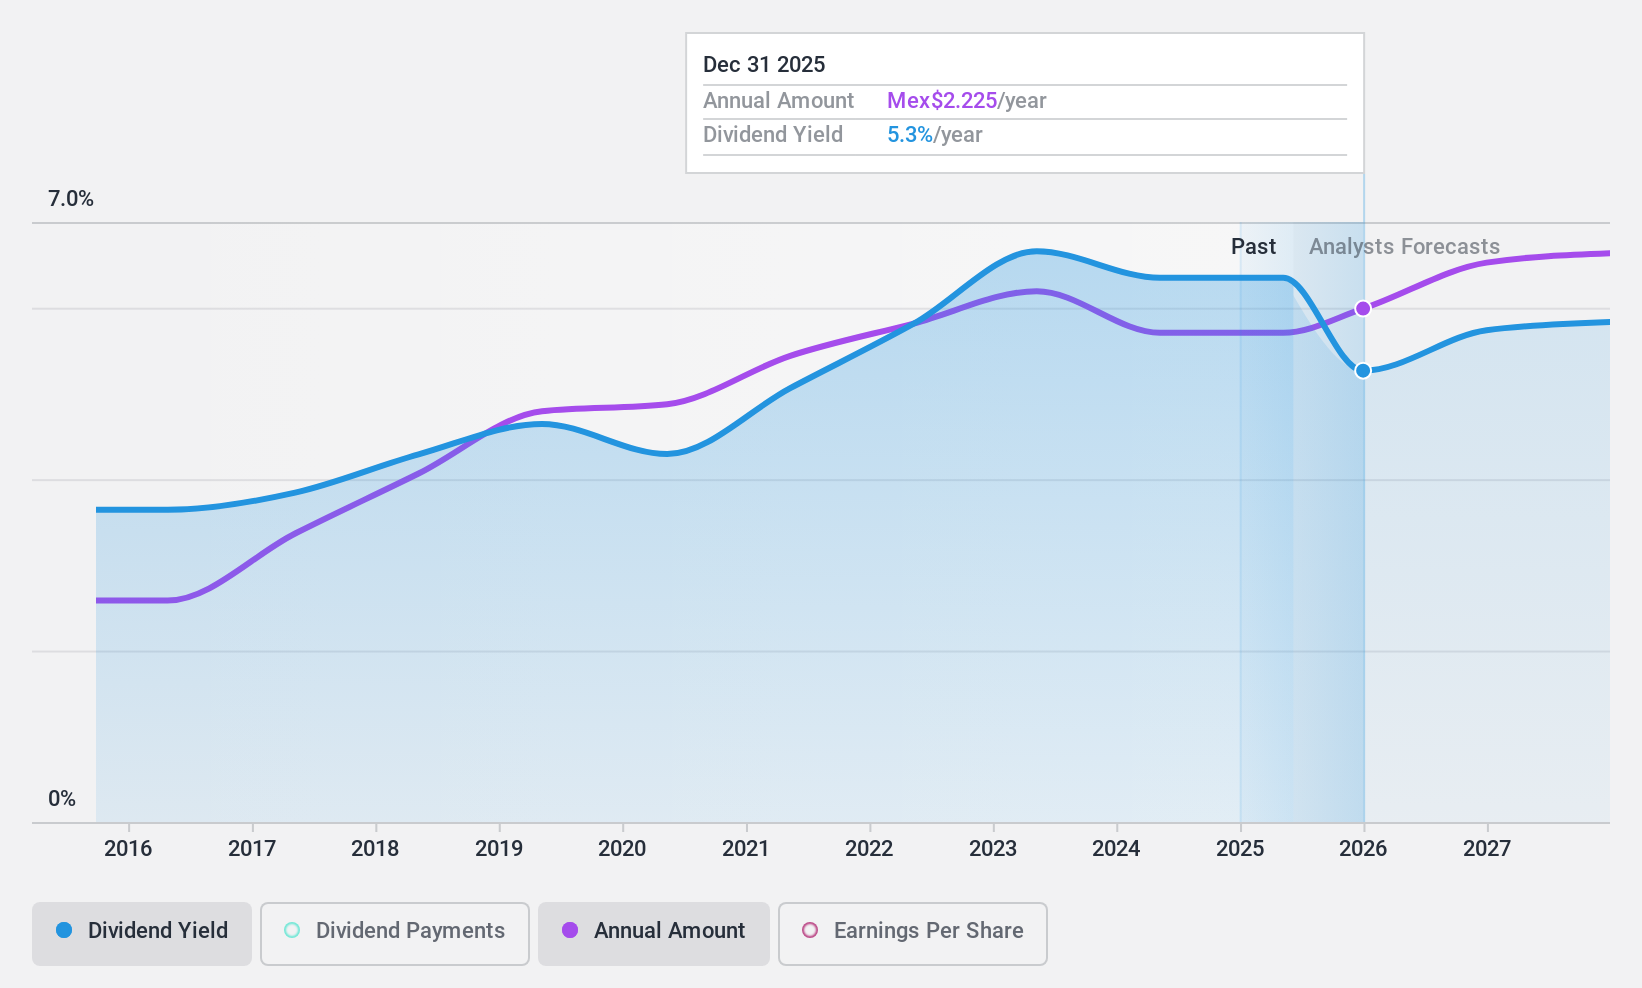
Task: Click the 2018 x-axis label
Action: coord(375,849)
